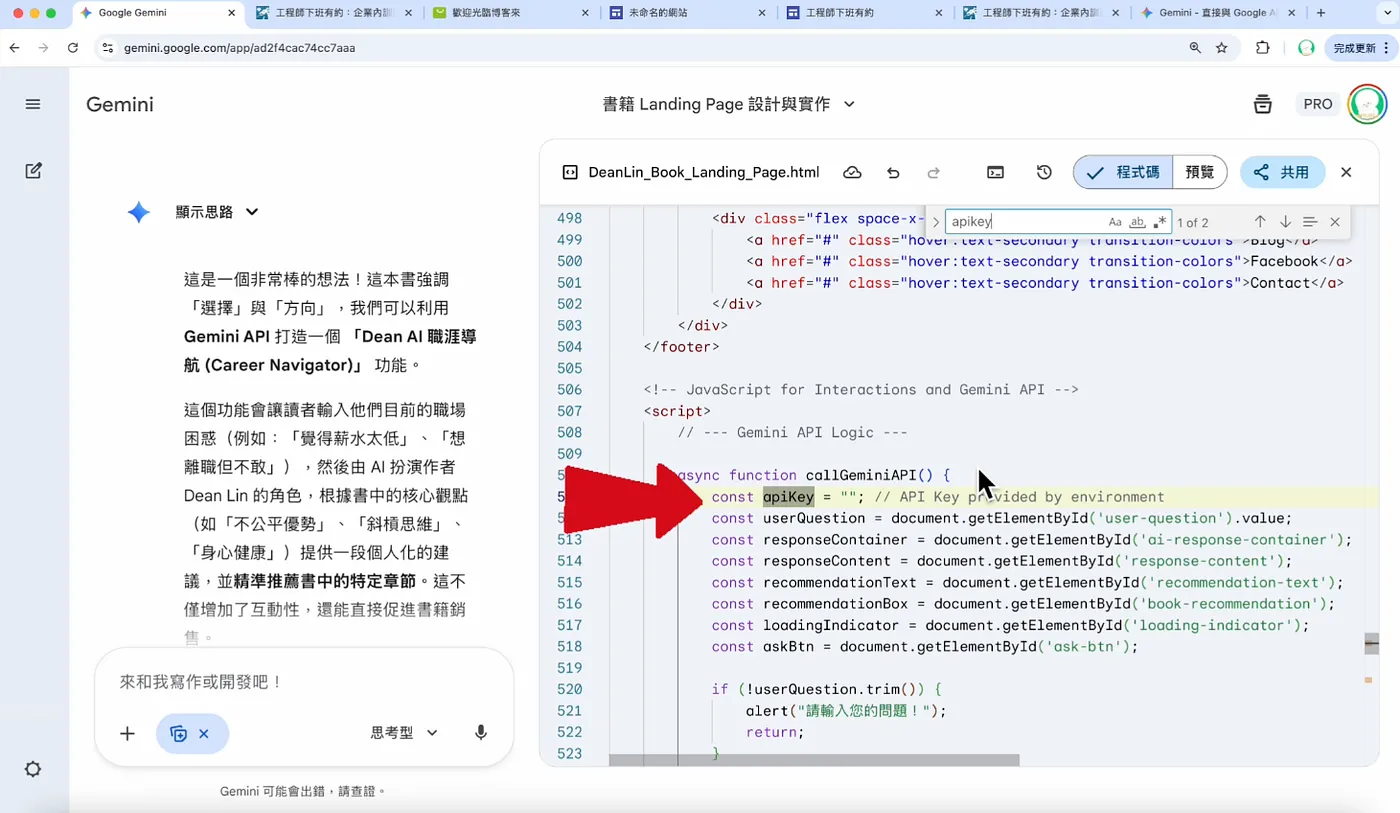Click the 完成更新 update button

pos(1361,47)
